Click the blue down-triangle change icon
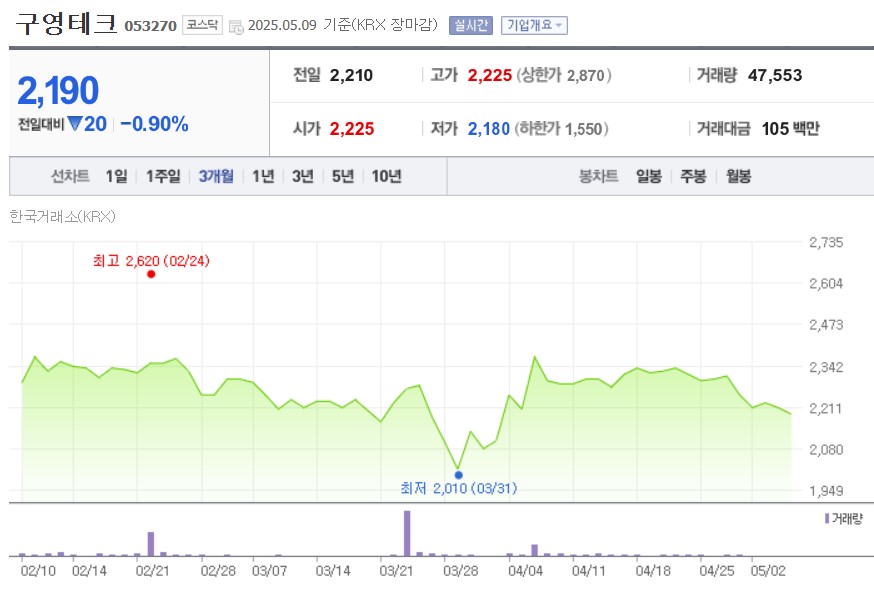The image size is (874, 590). [x=74, y=123]
